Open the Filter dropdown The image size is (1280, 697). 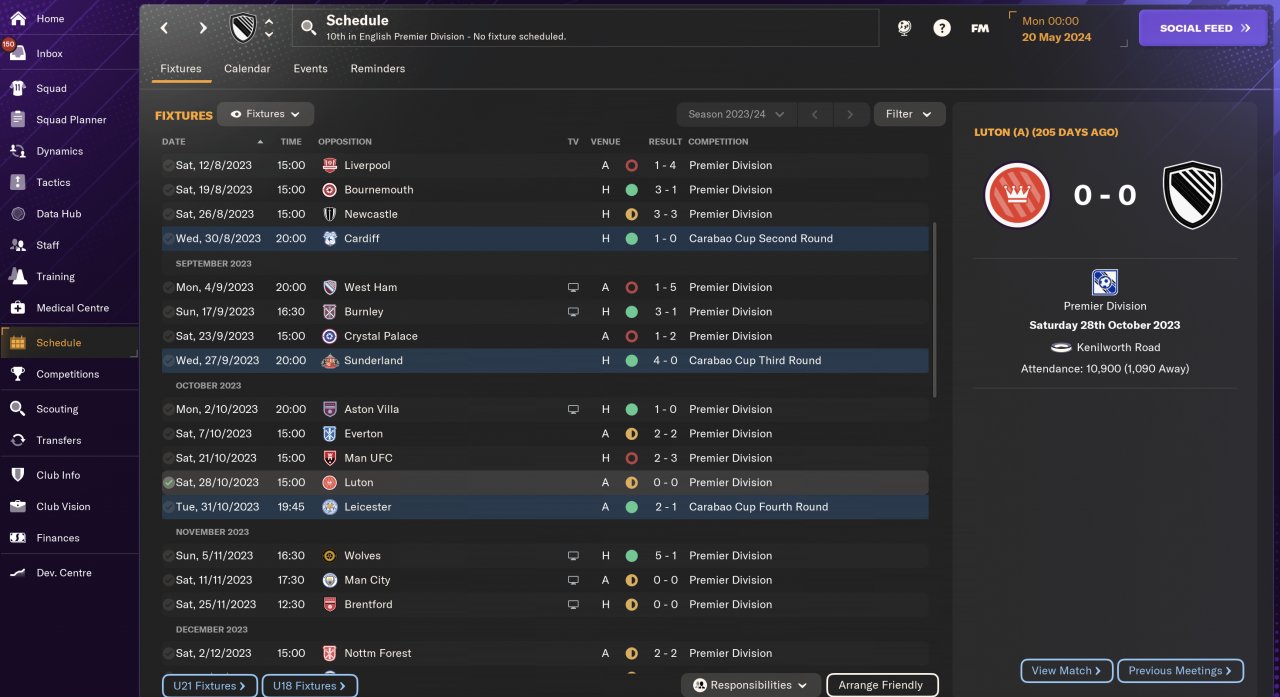pyautogui.click(x=909, y=114)
